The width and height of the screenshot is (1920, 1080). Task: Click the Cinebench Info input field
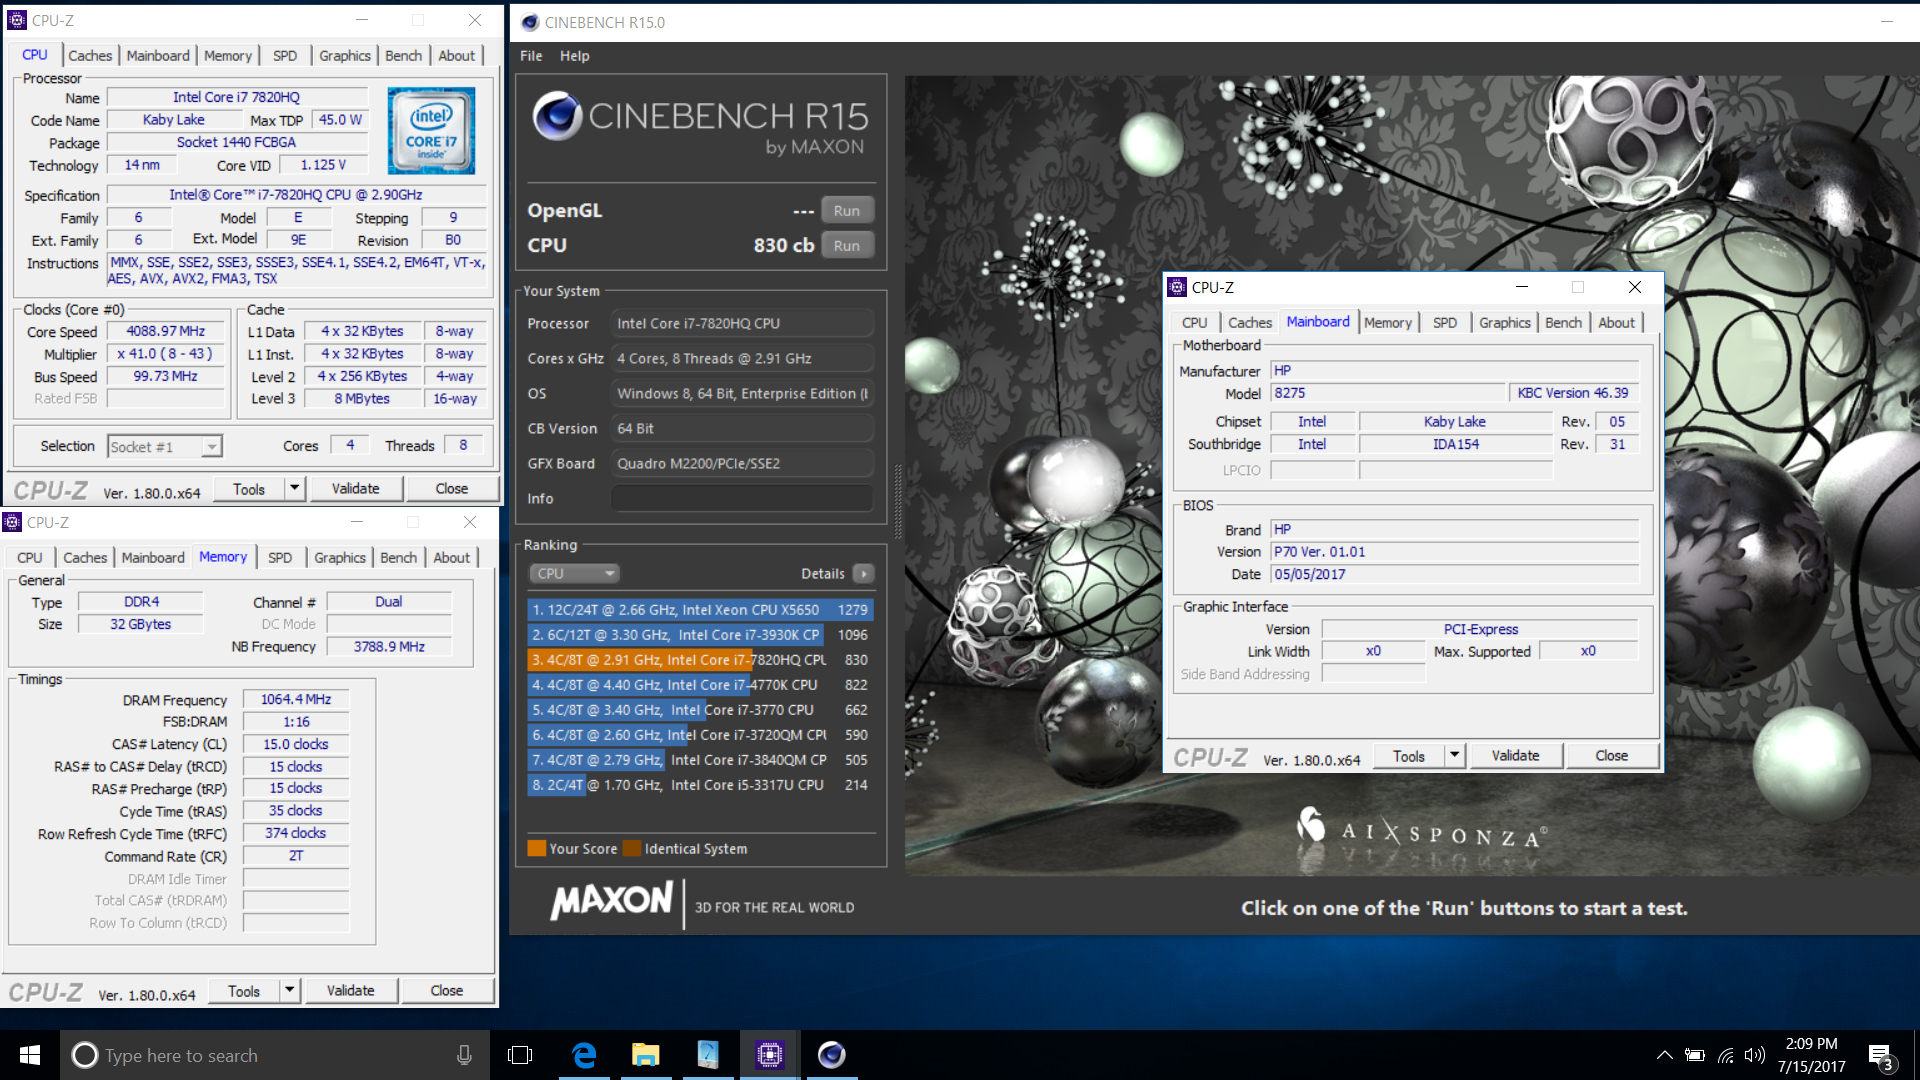click(742, 499)
